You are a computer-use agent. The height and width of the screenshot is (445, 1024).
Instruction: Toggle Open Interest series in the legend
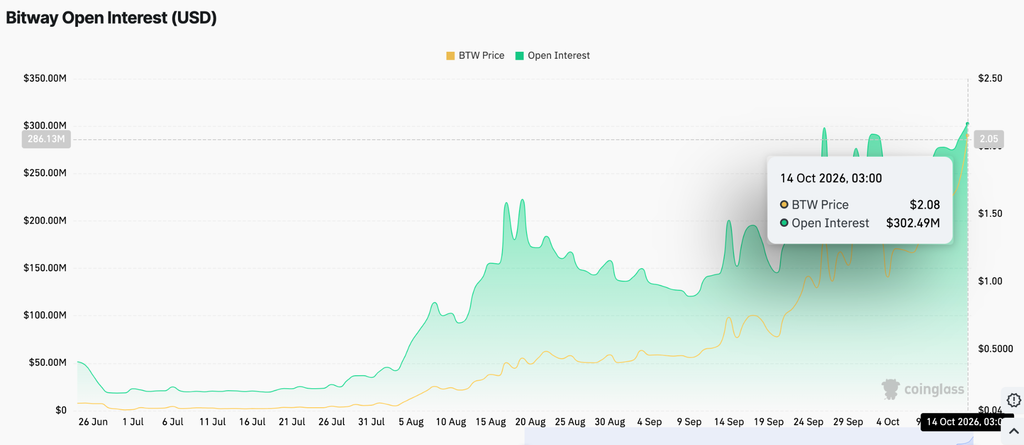pos(552,56)
